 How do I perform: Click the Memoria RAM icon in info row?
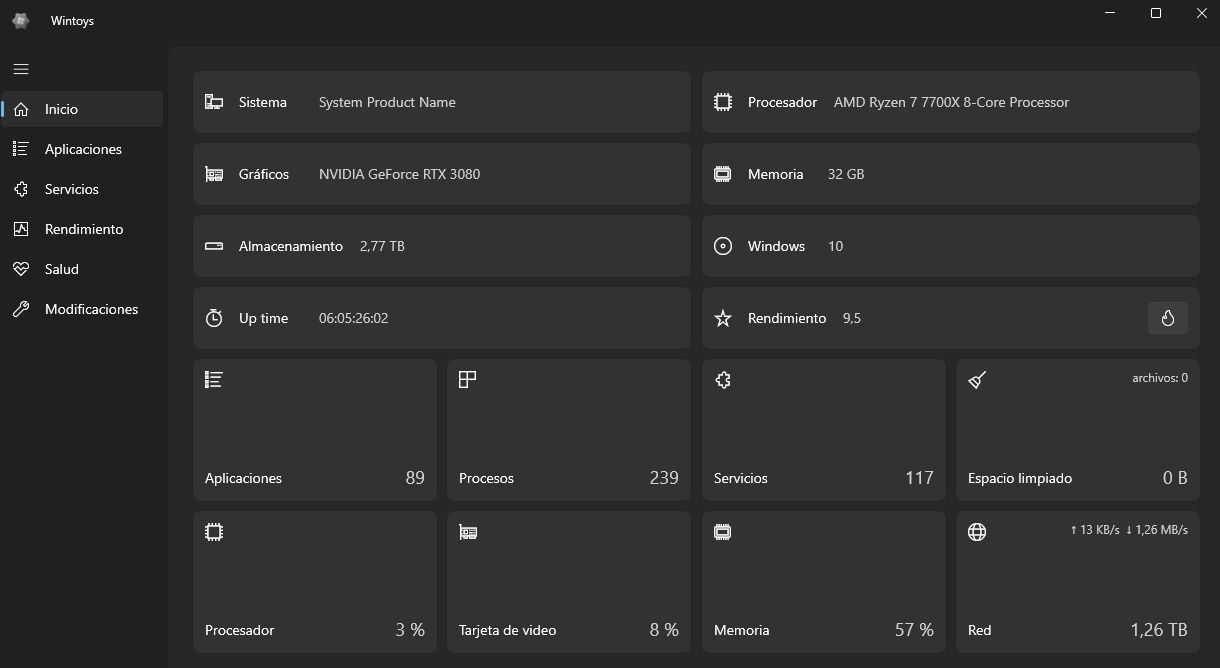click(x=723, y=174)
